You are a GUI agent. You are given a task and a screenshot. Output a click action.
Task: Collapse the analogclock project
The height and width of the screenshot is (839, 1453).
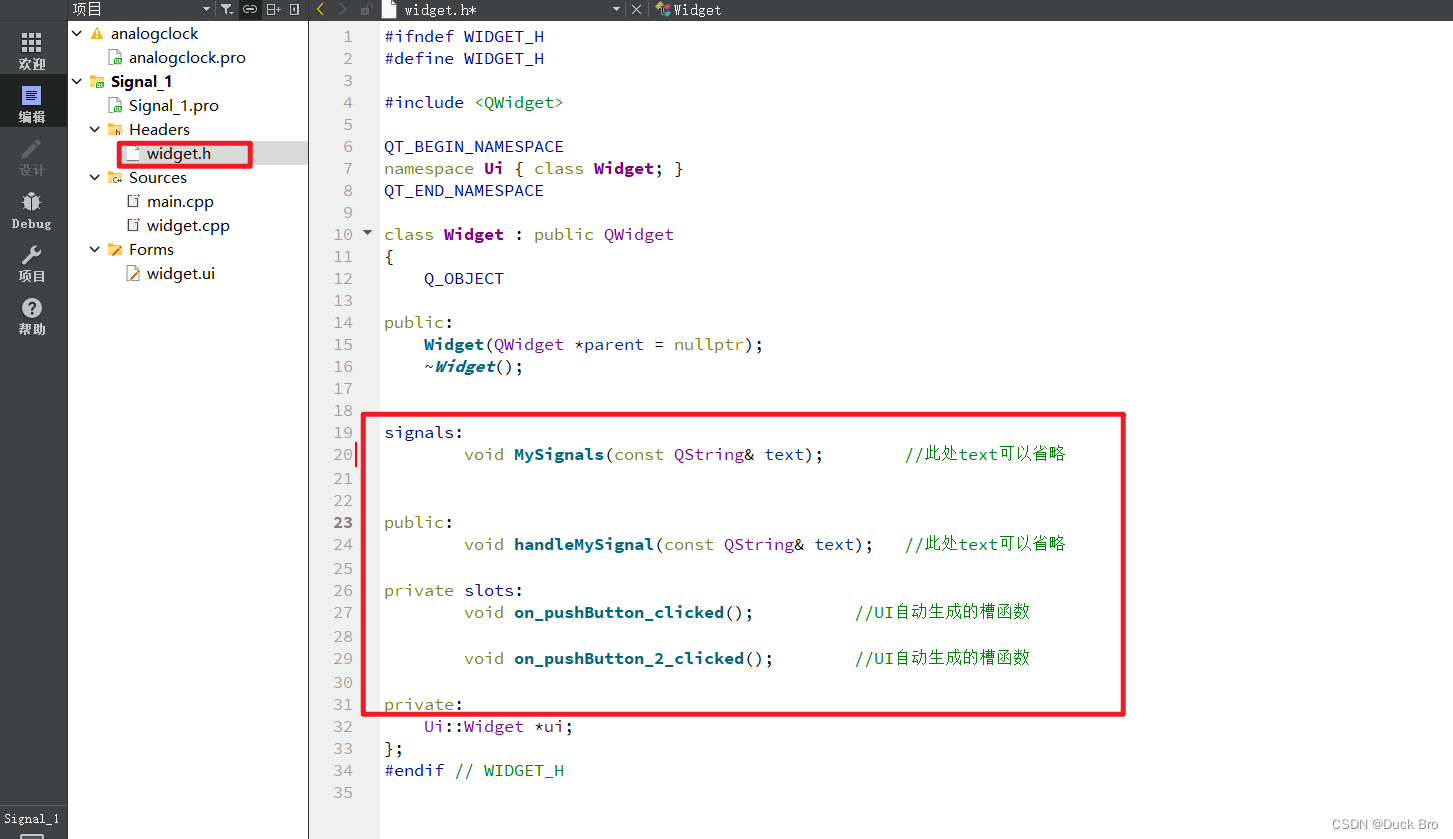(76, 33)
